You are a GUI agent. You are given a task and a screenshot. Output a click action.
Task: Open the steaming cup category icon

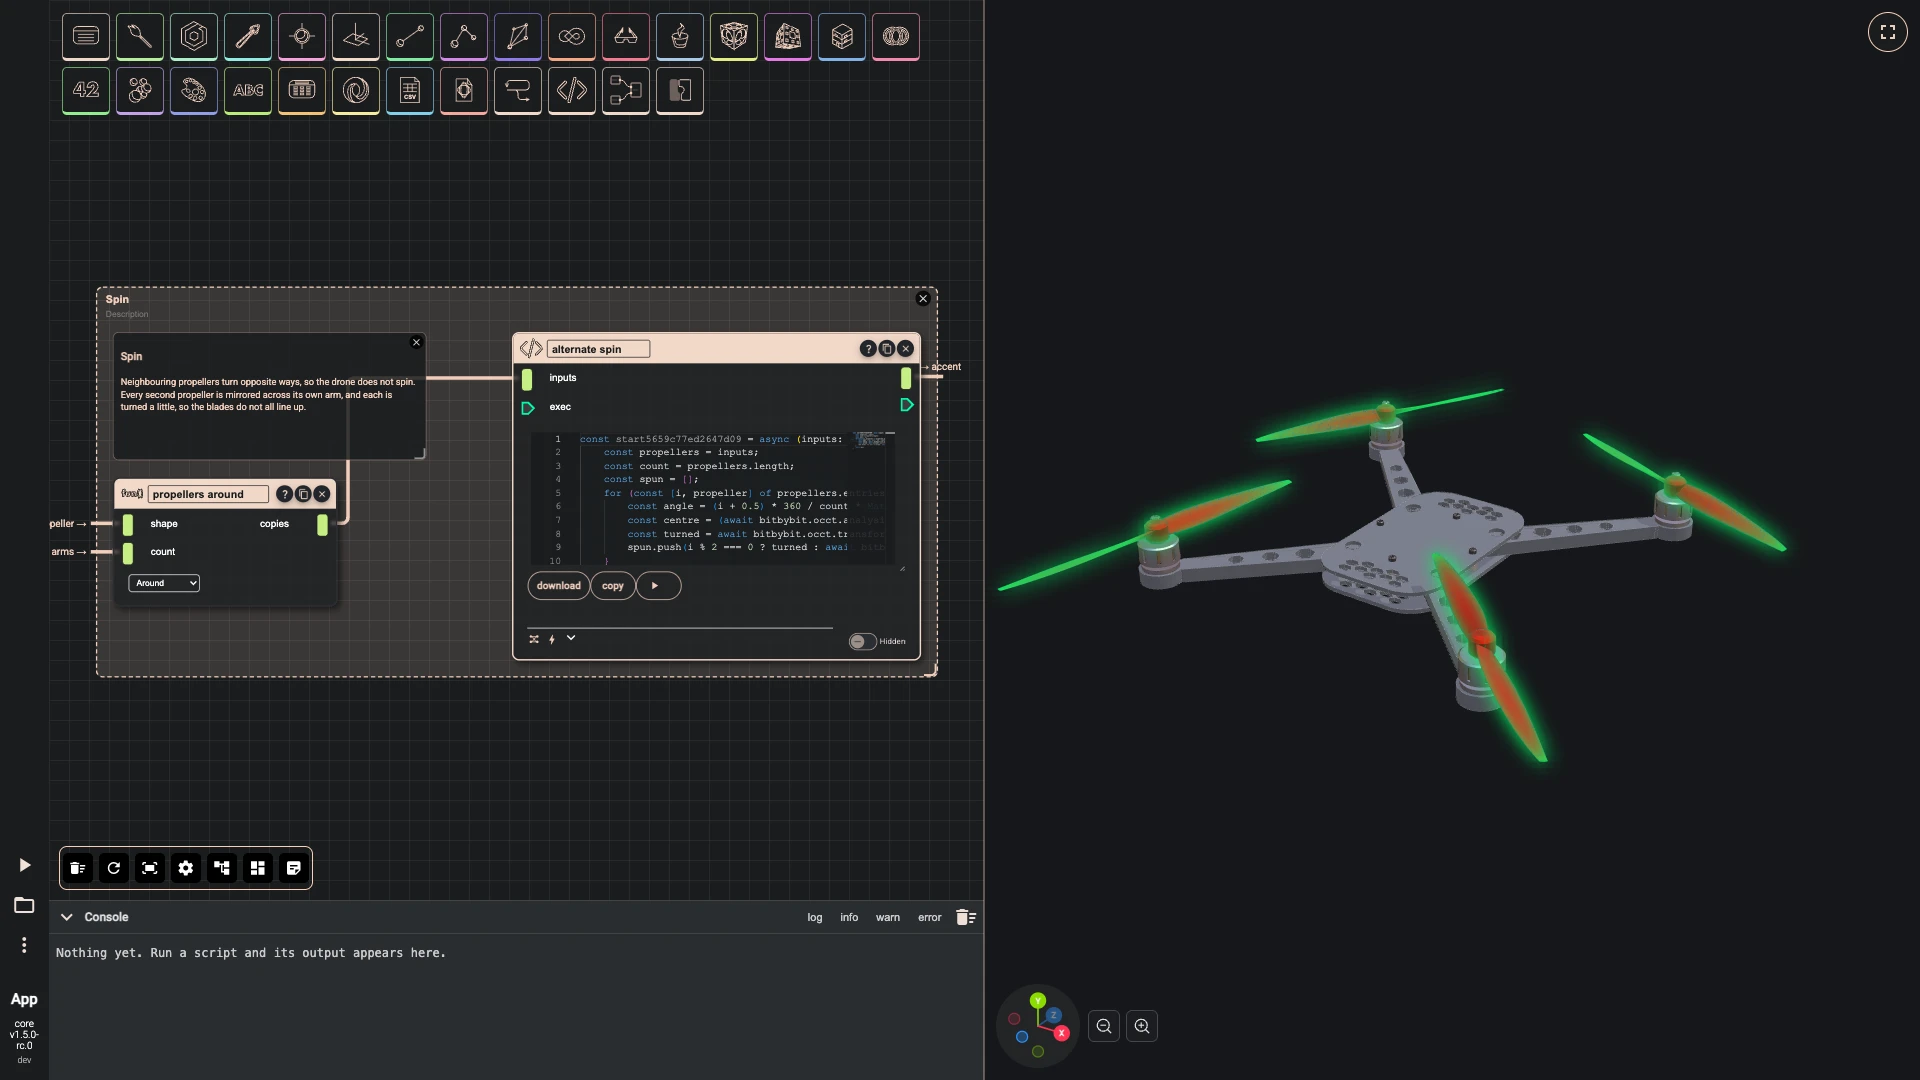pos(680,37)
